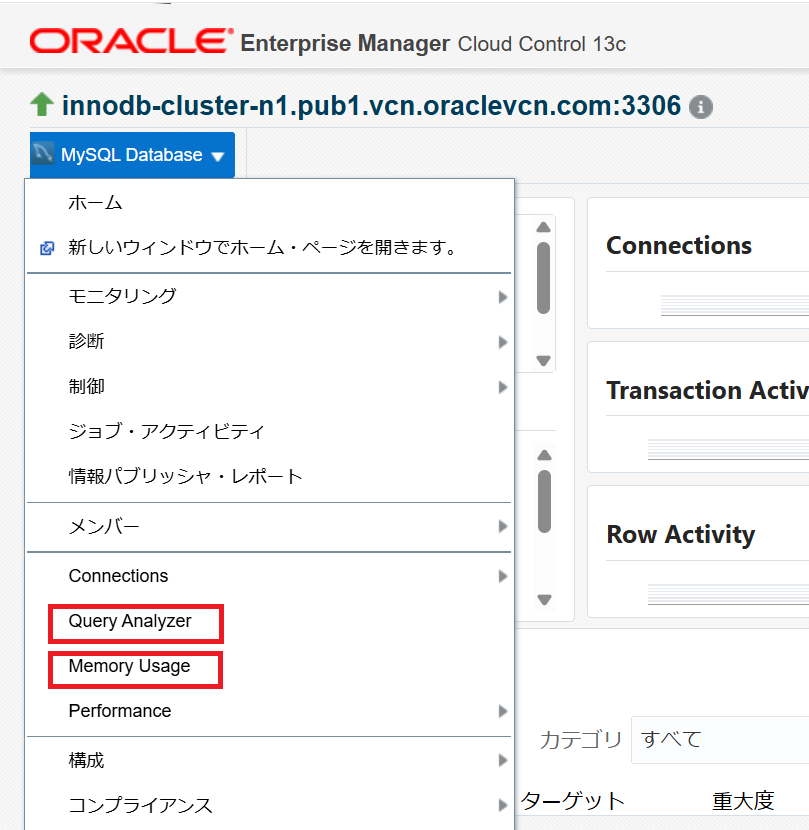Click the upper panel scroll up arrow
The width and height of the screenshot is (809, 830).
pos(543,228)
